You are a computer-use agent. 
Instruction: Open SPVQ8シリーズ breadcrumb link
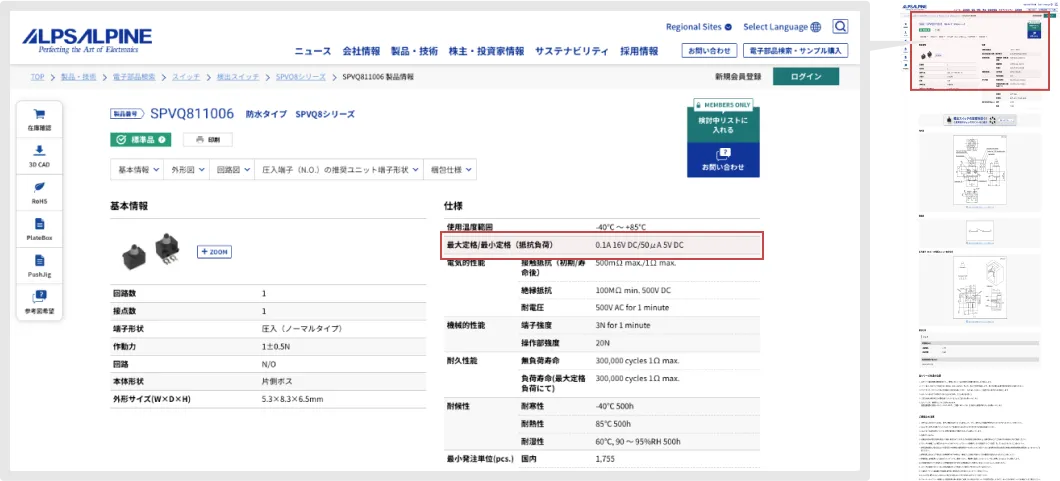click(300, 77)
